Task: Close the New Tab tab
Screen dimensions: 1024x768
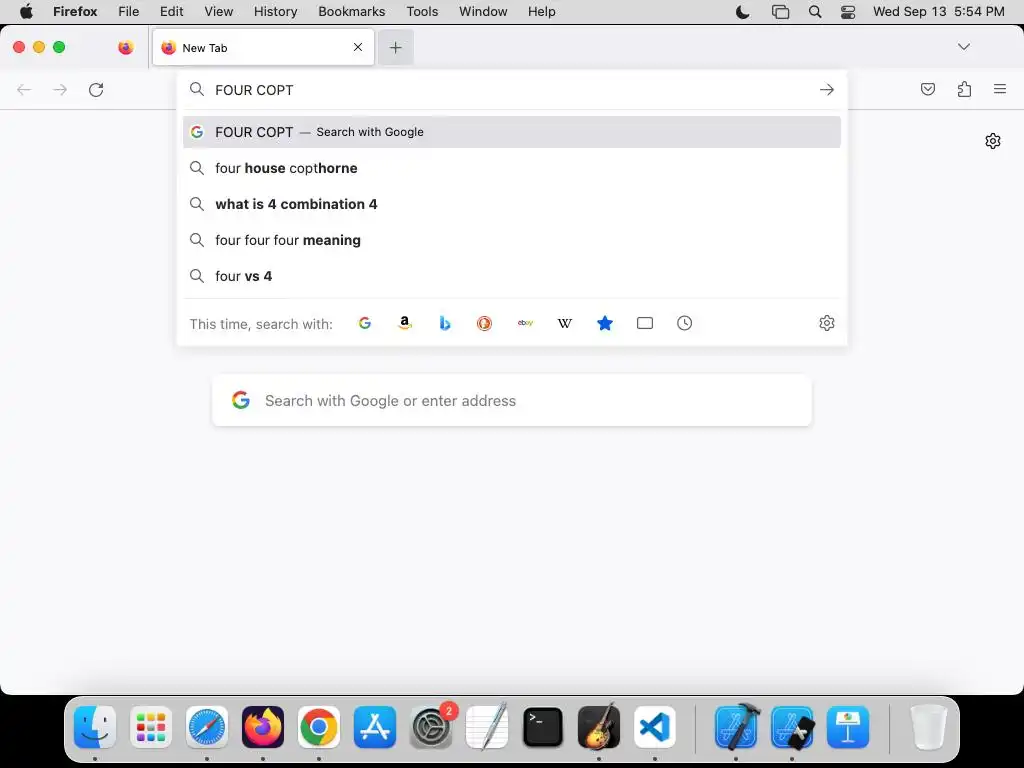Action: click(358, 47)
